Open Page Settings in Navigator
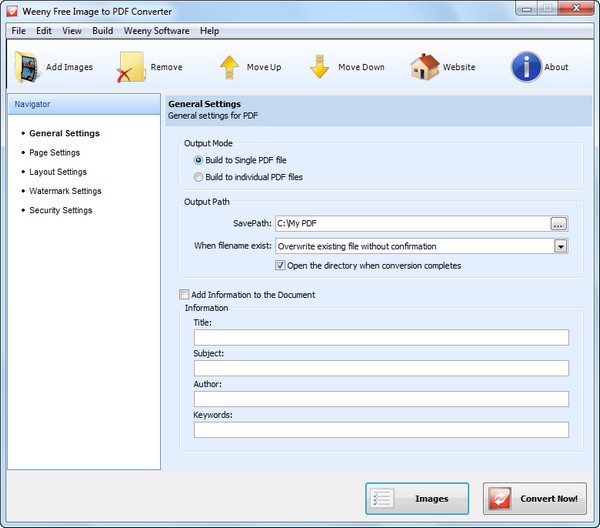Viewport: 600px width, 528px height. (x=54, y=153)
